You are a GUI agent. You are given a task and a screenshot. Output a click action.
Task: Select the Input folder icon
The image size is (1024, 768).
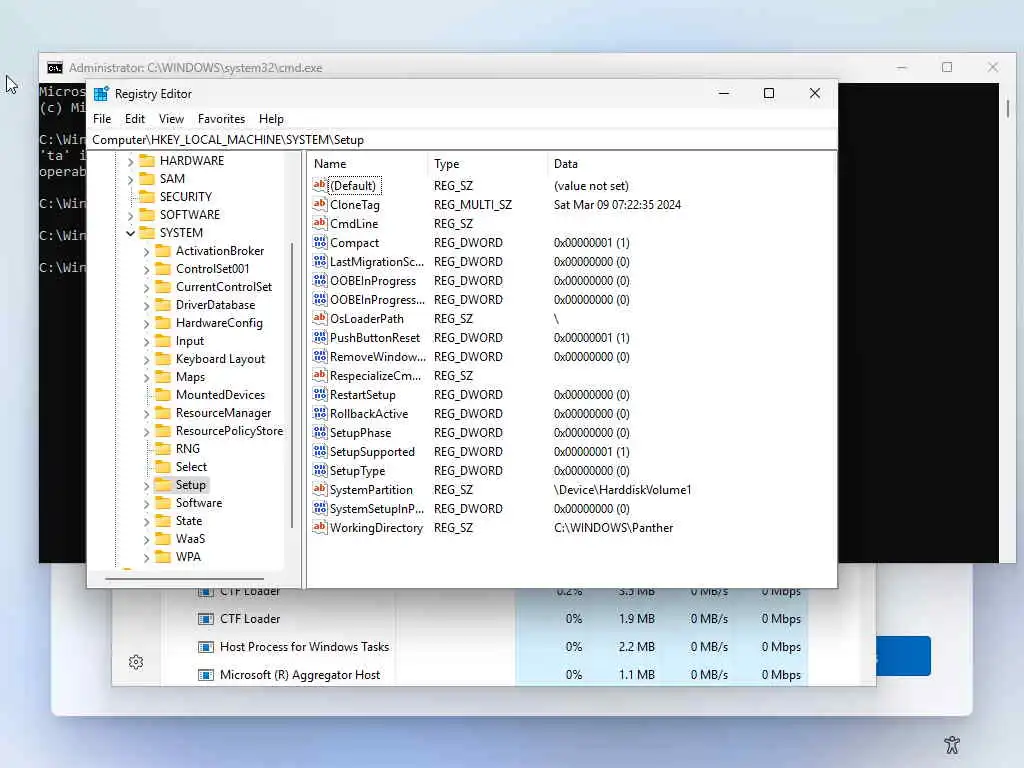[x=163, y=341]
